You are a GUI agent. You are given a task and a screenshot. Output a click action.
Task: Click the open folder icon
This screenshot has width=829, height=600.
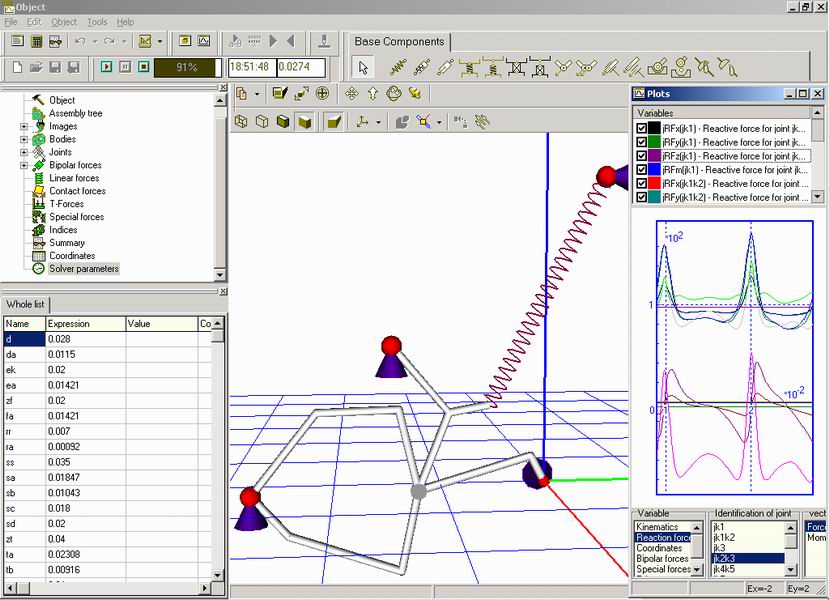click(x=36, y=67)
